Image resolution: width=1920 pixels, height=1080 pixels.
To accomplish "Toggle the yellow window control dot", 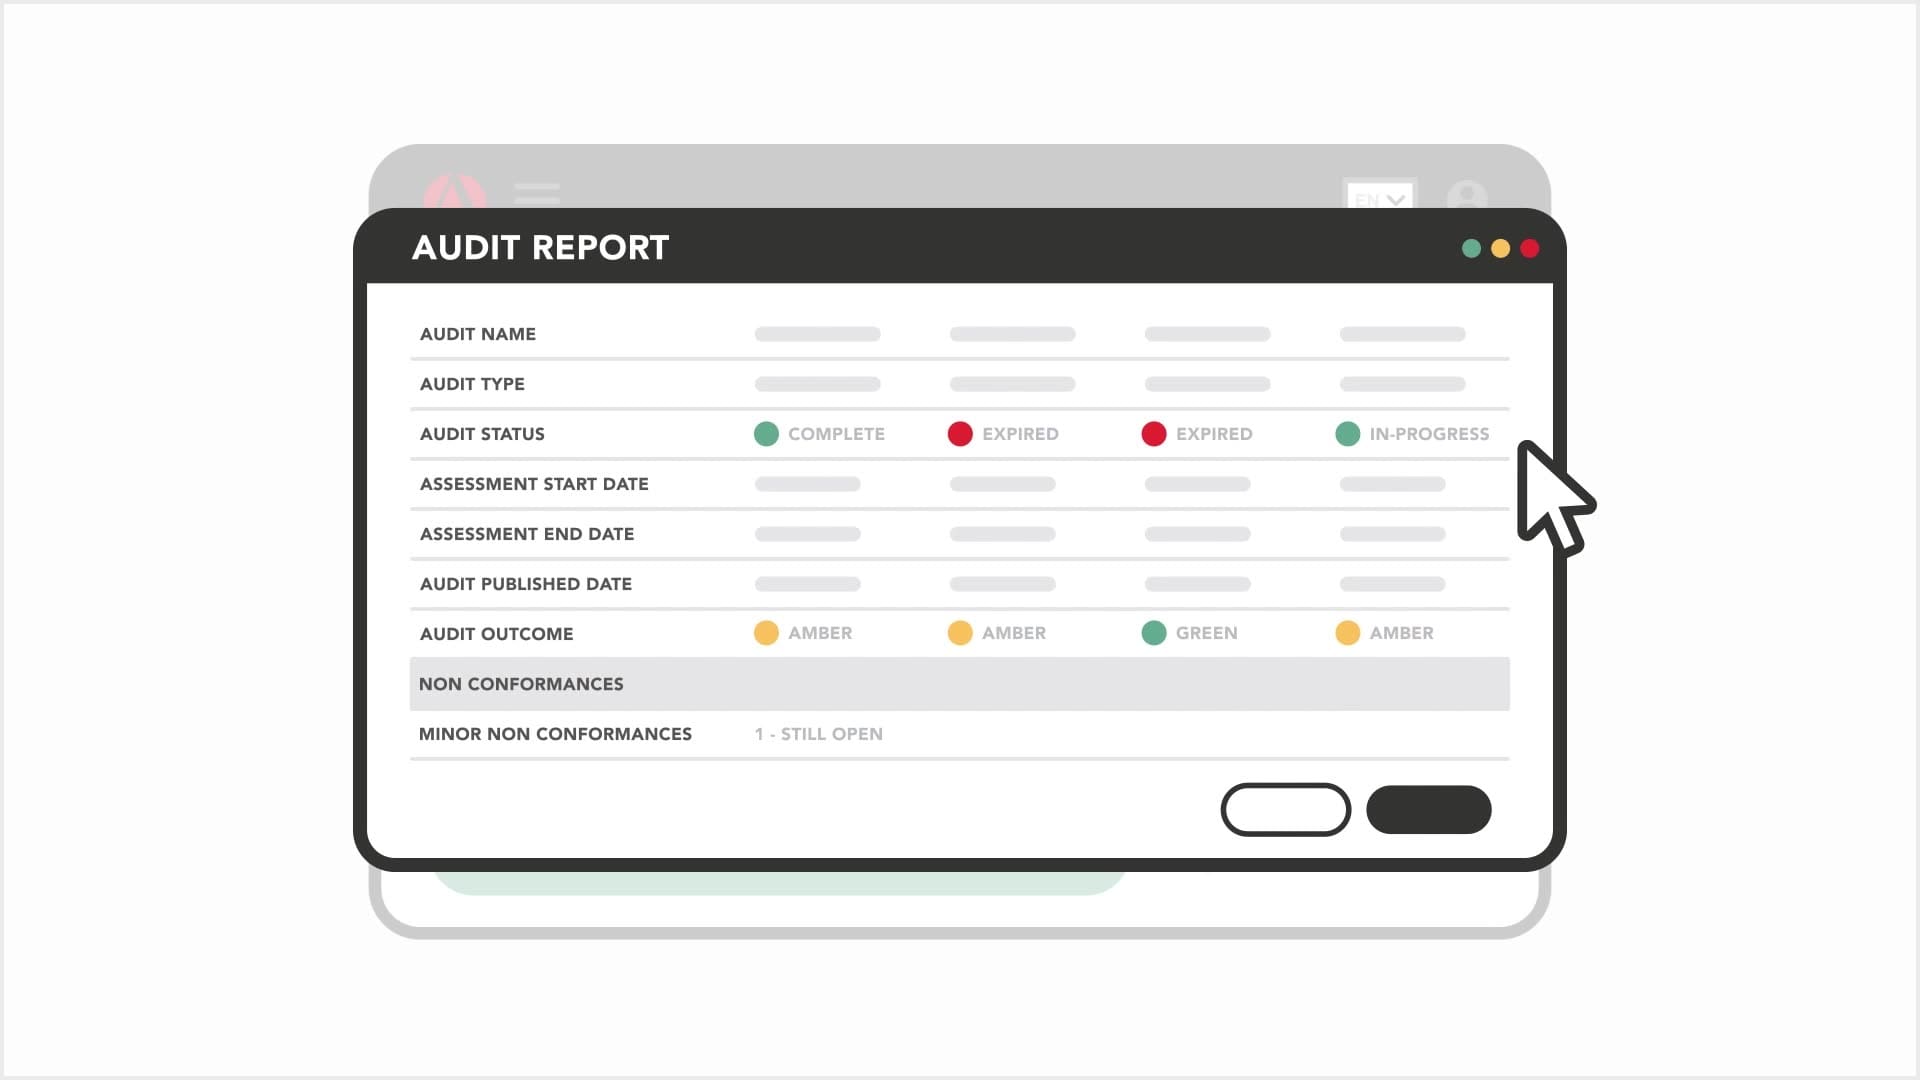I will click(x=1500, y=248).
